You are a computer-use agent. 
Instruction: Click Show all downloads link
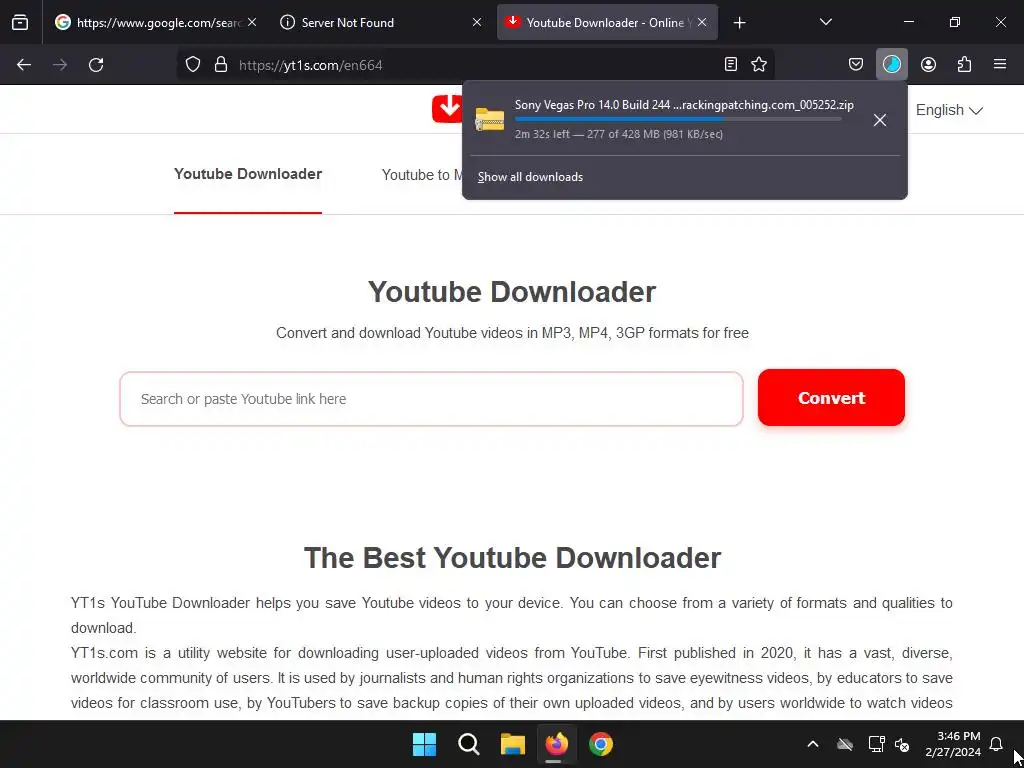pos(530,177)
